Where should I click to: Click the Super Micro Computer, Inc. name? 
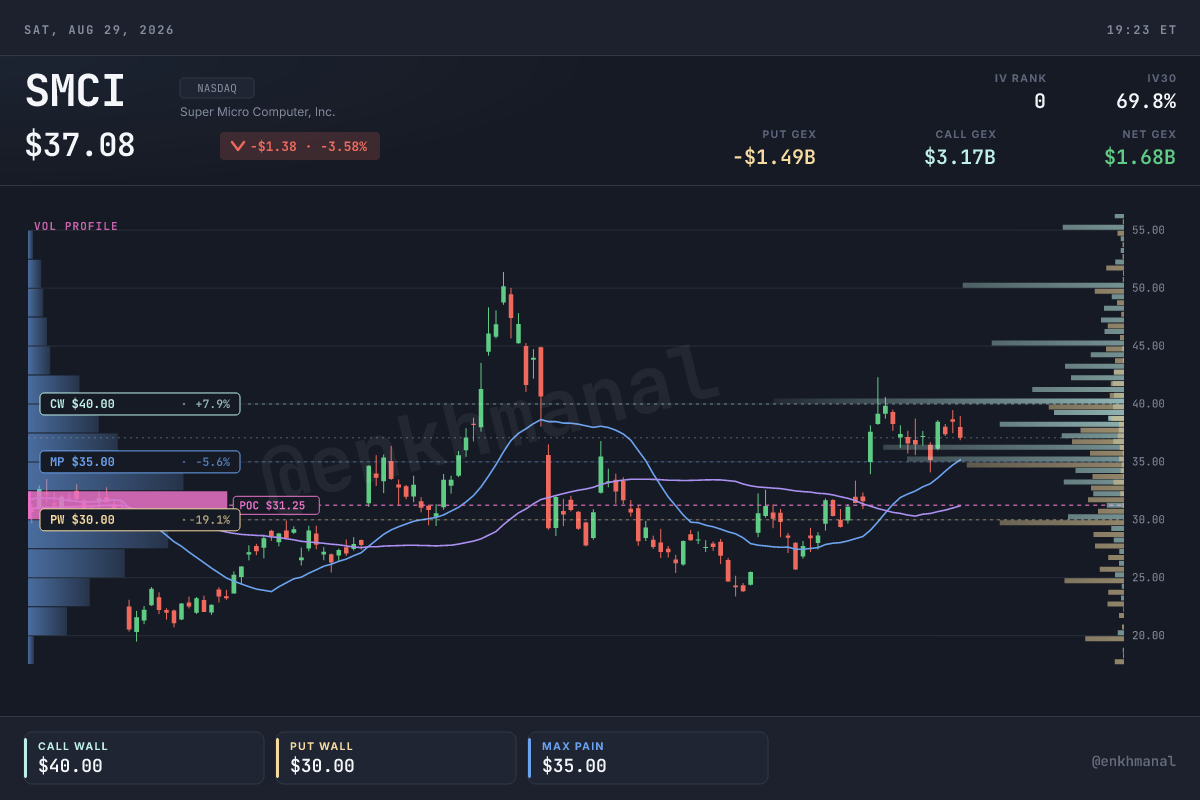[258, 112]
